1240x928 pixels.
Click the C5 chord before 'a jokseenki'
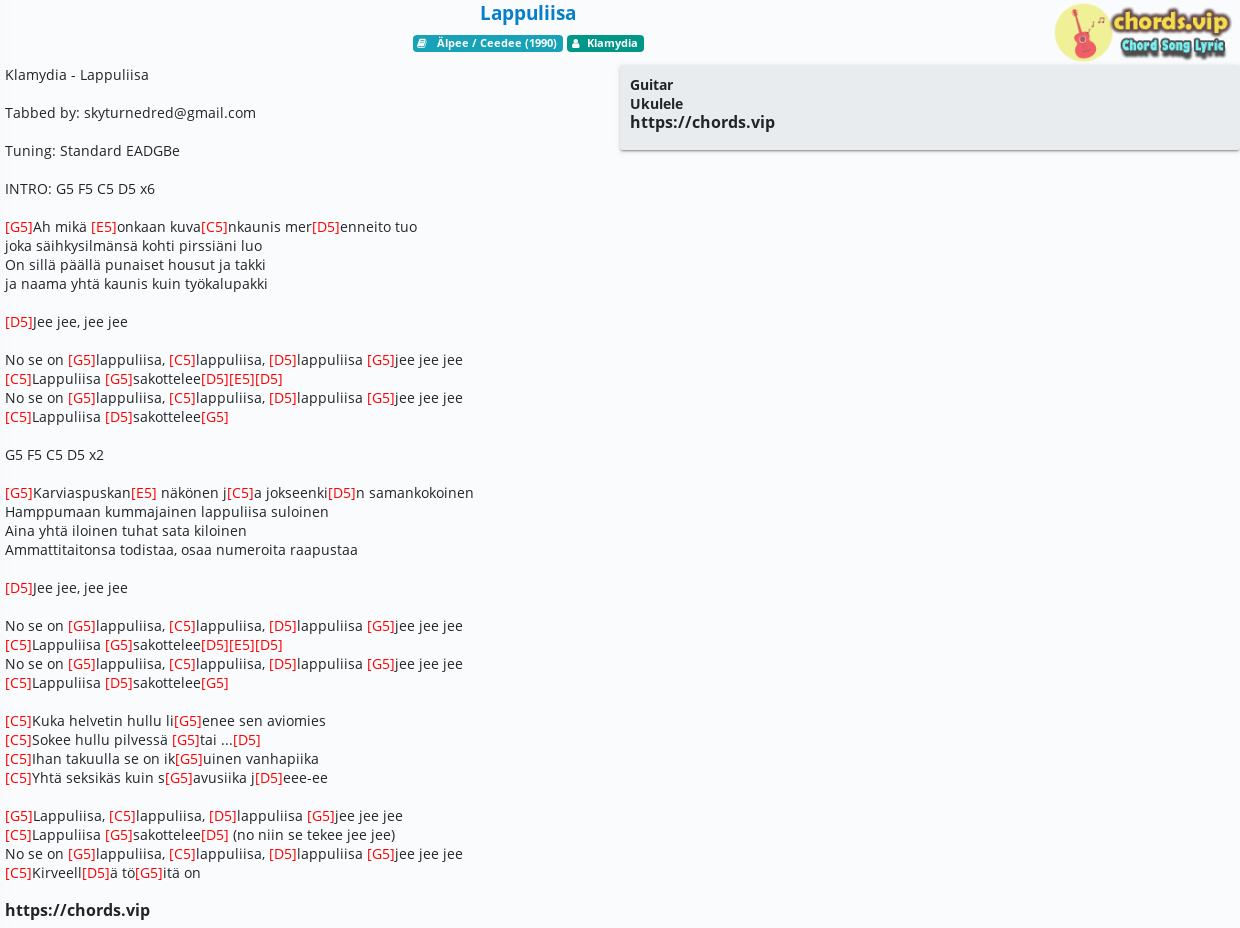pyautogui.click(x=240, y=493)
